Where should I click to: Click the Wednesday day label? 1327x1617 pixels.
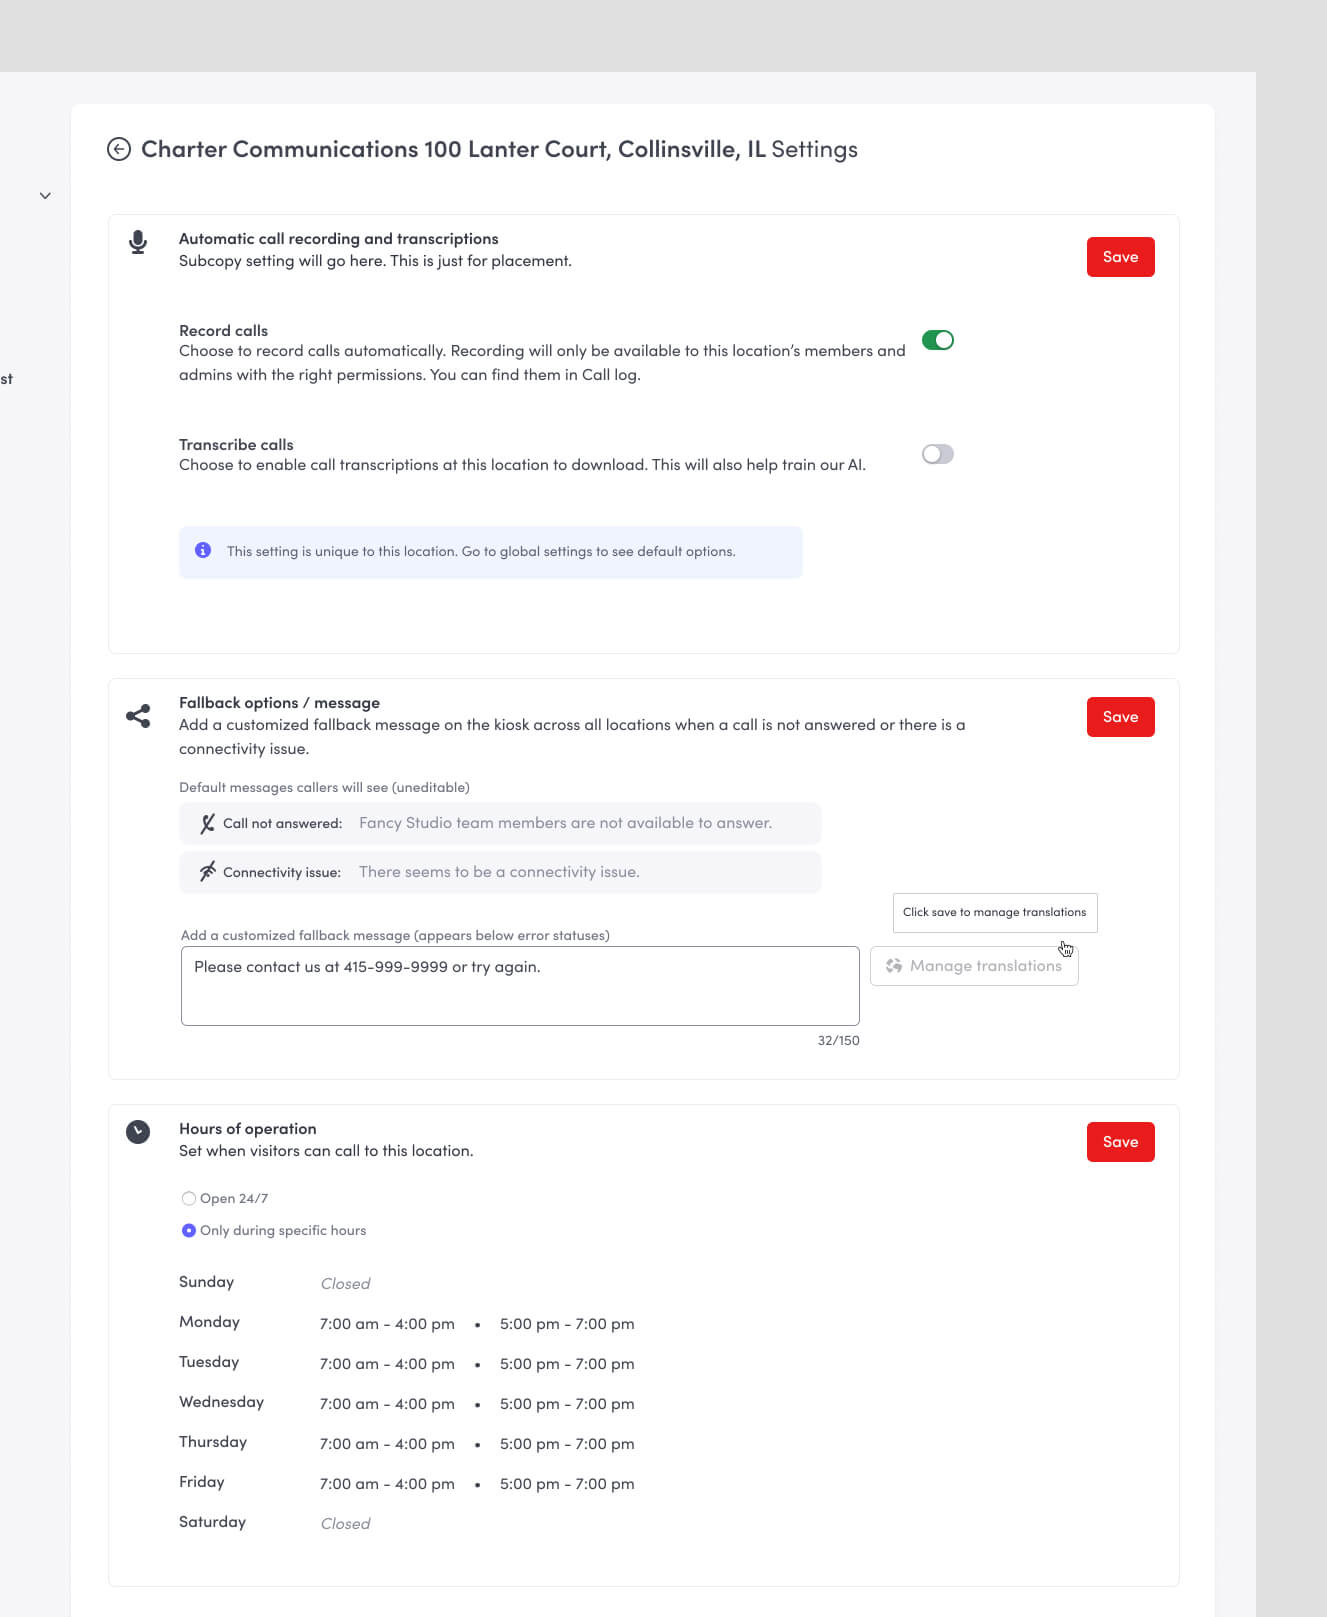pos(221,1402)
